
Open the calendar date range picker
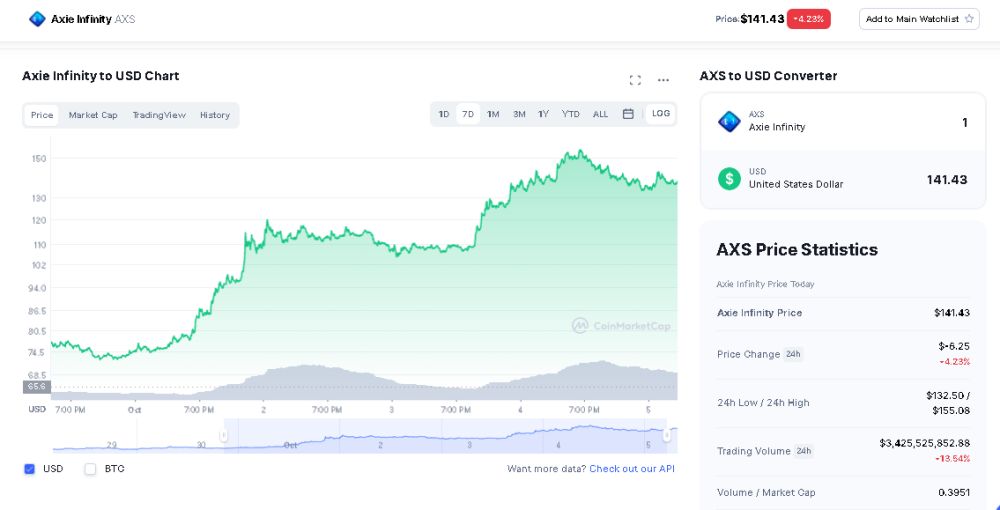628,114
